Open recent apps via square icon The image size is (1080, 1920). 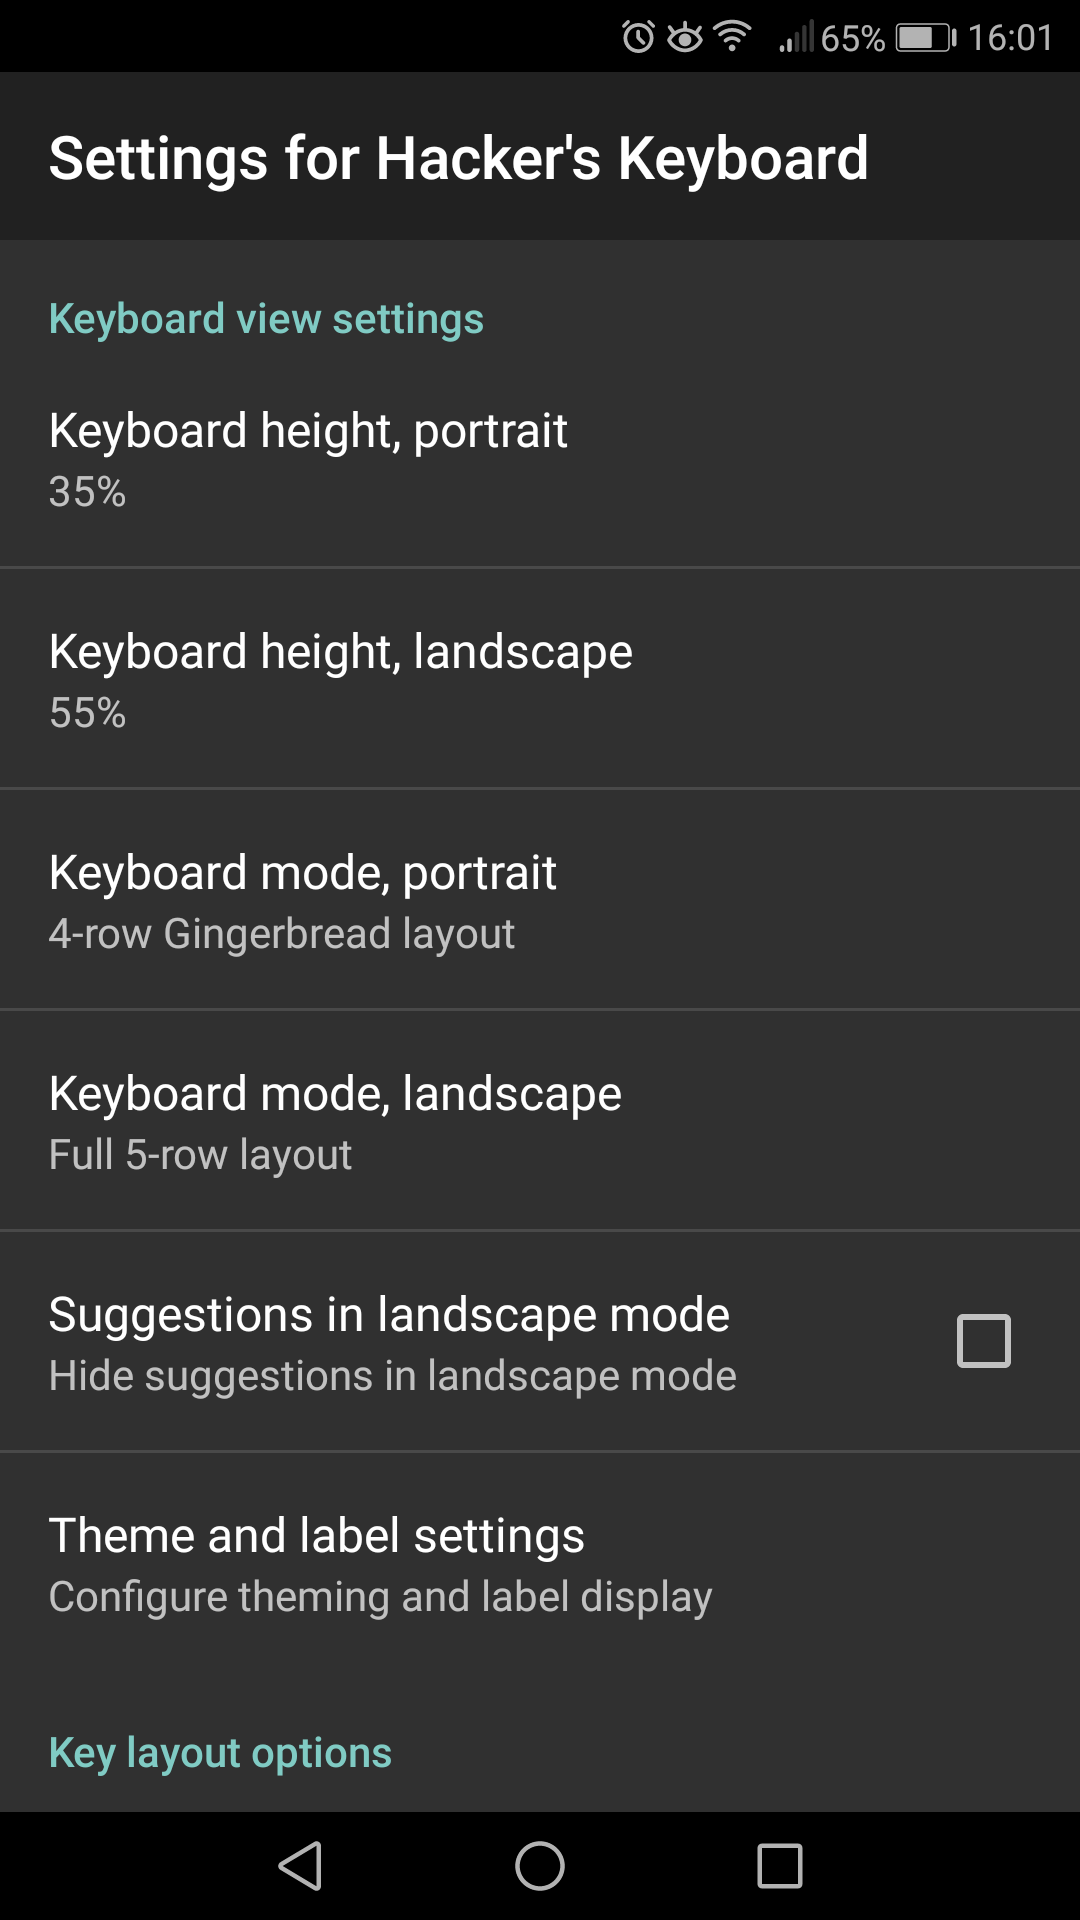(780, 1866)
